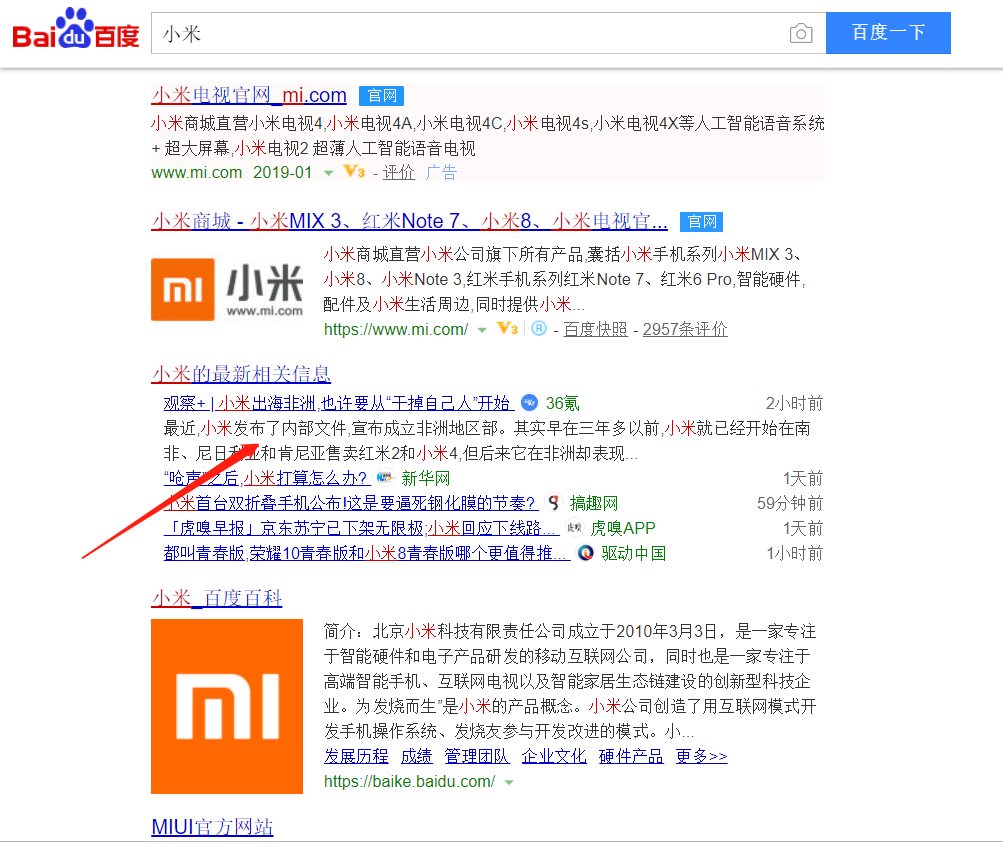The image size is (1003, 843).
Task: Click the 36氪 source name
Action: [562, 403]
